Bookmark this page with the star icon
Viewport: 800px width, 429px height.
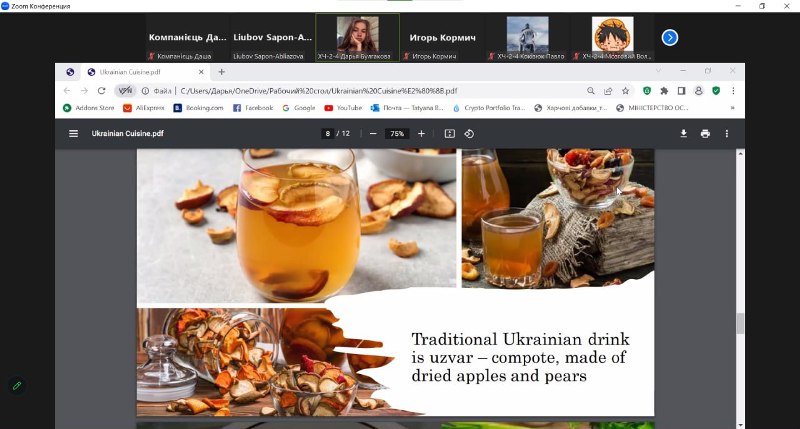point(625,90)
